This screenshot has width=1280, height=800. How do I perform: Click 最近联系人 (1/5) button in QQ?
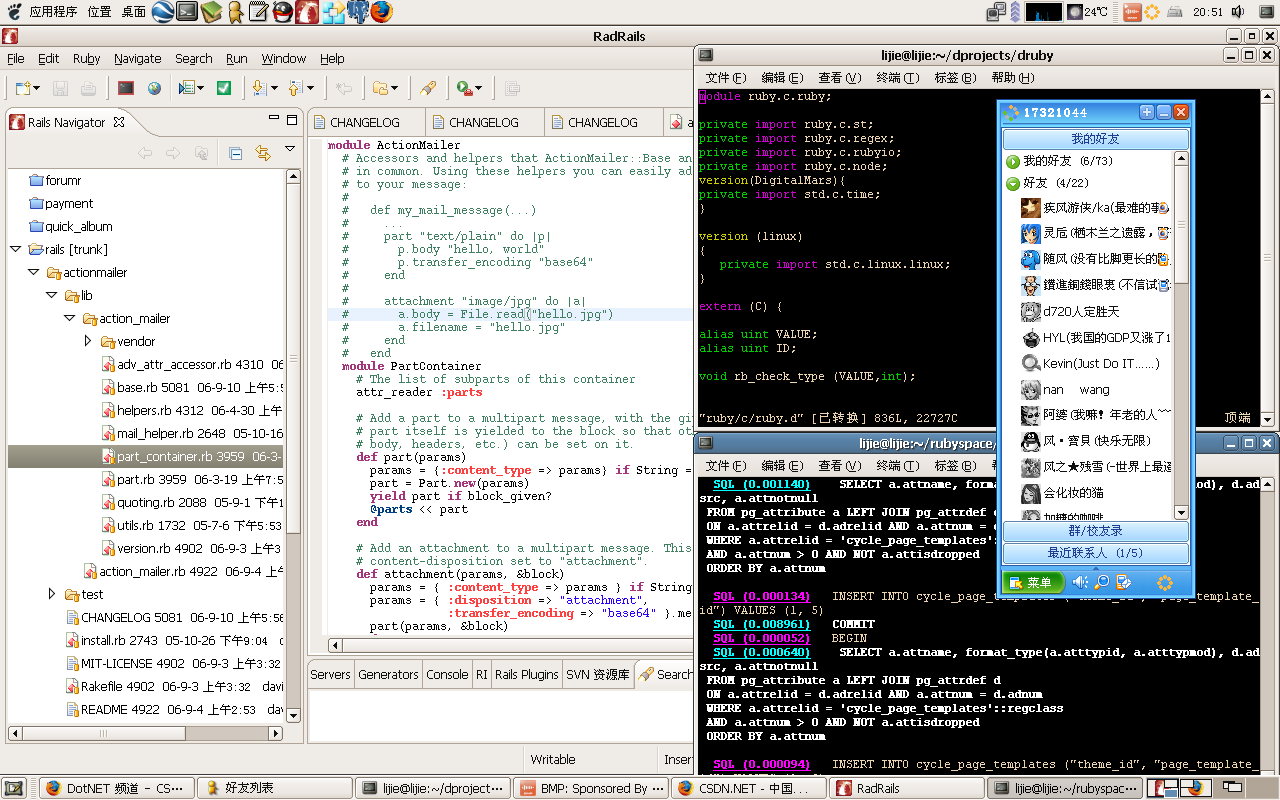click(1096, 553)
